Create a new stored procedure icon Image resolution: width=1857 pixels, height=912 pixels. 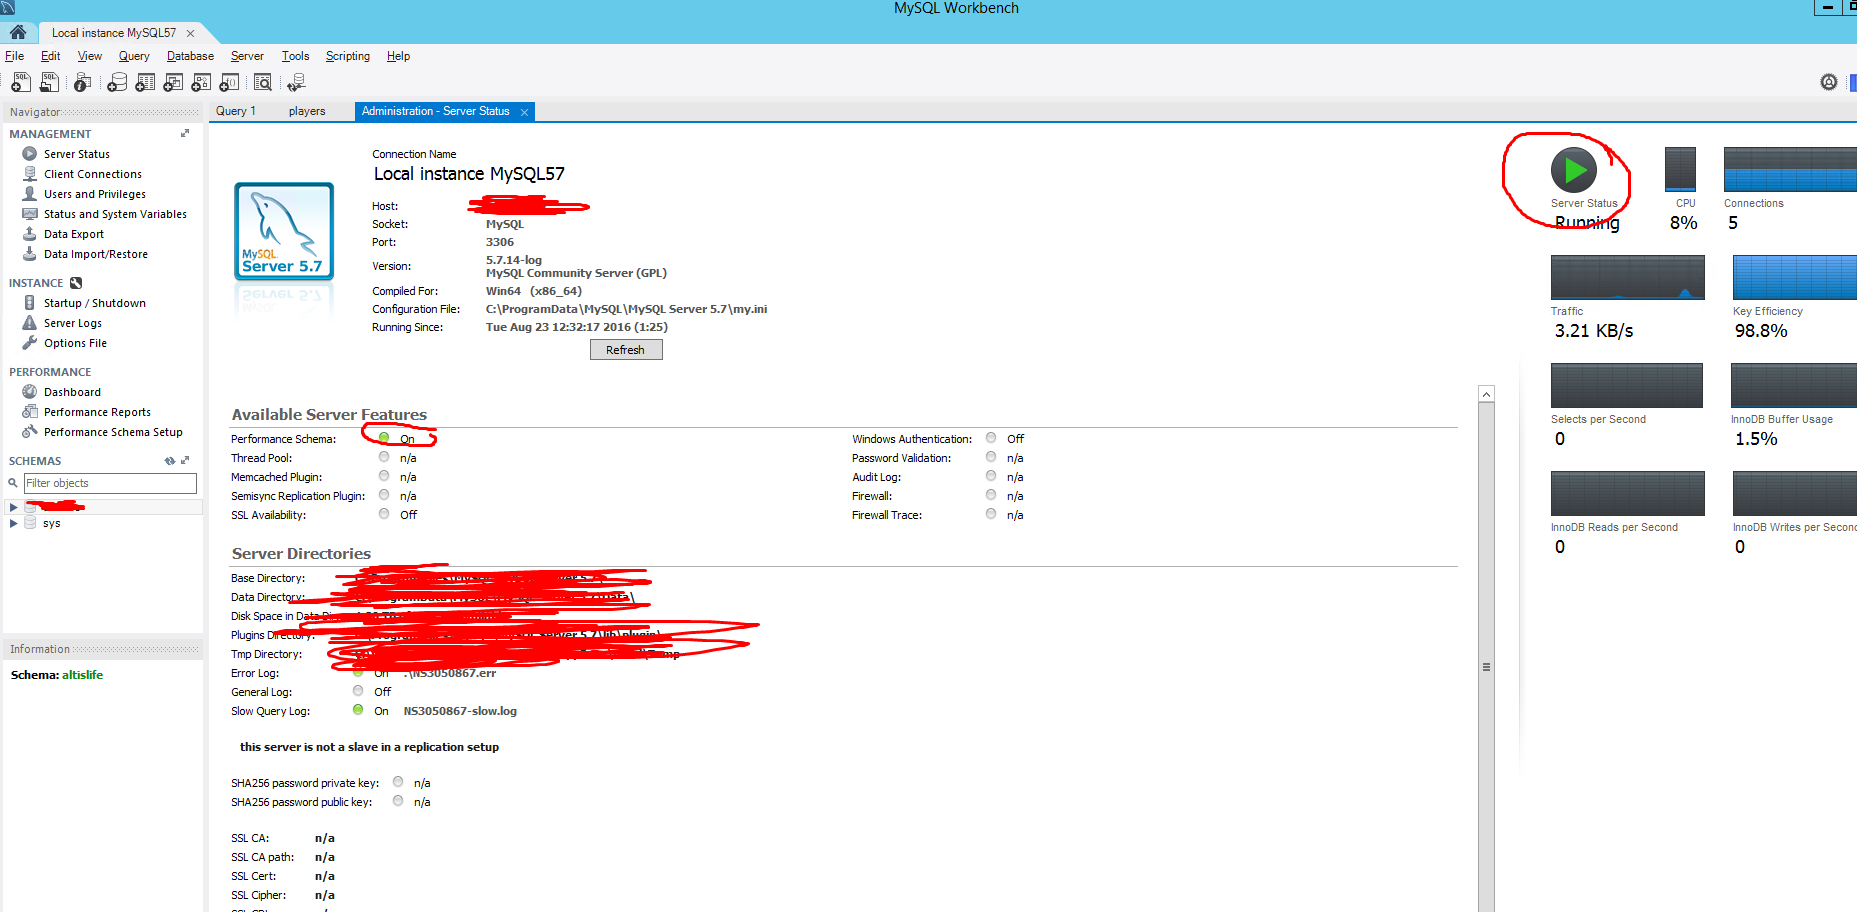click(201, 82)
